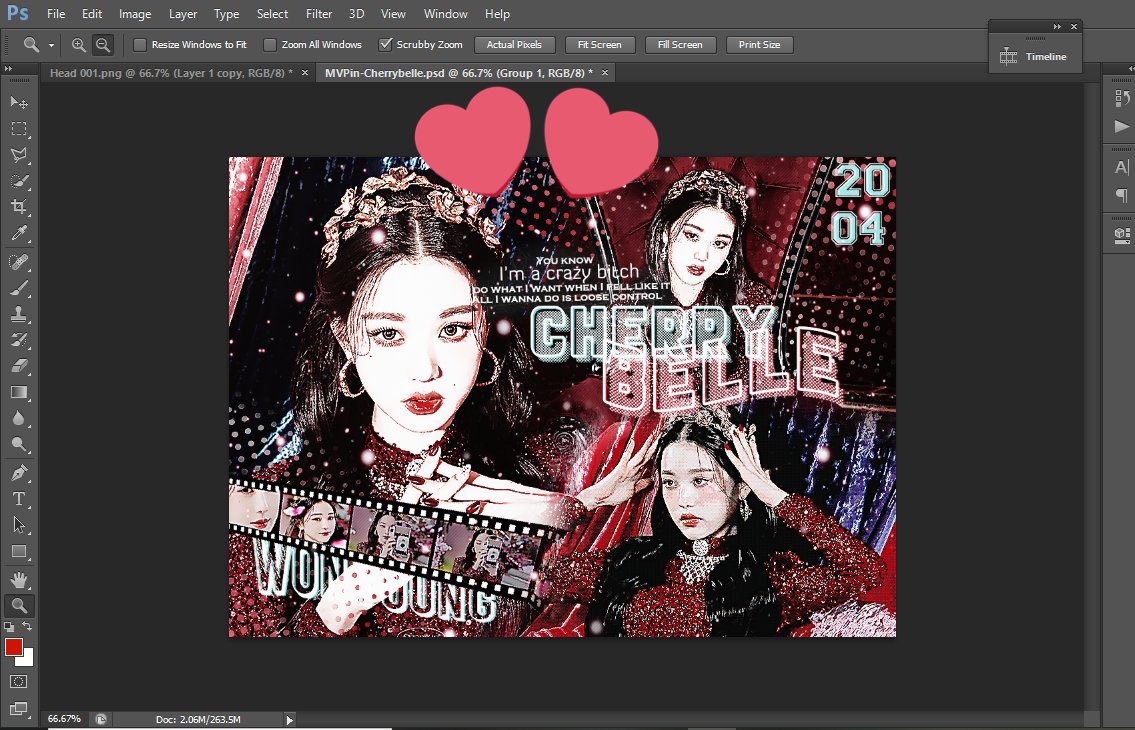Select the Gradient tool
The image size is (1135, 730).
click(x=19, y=393)
